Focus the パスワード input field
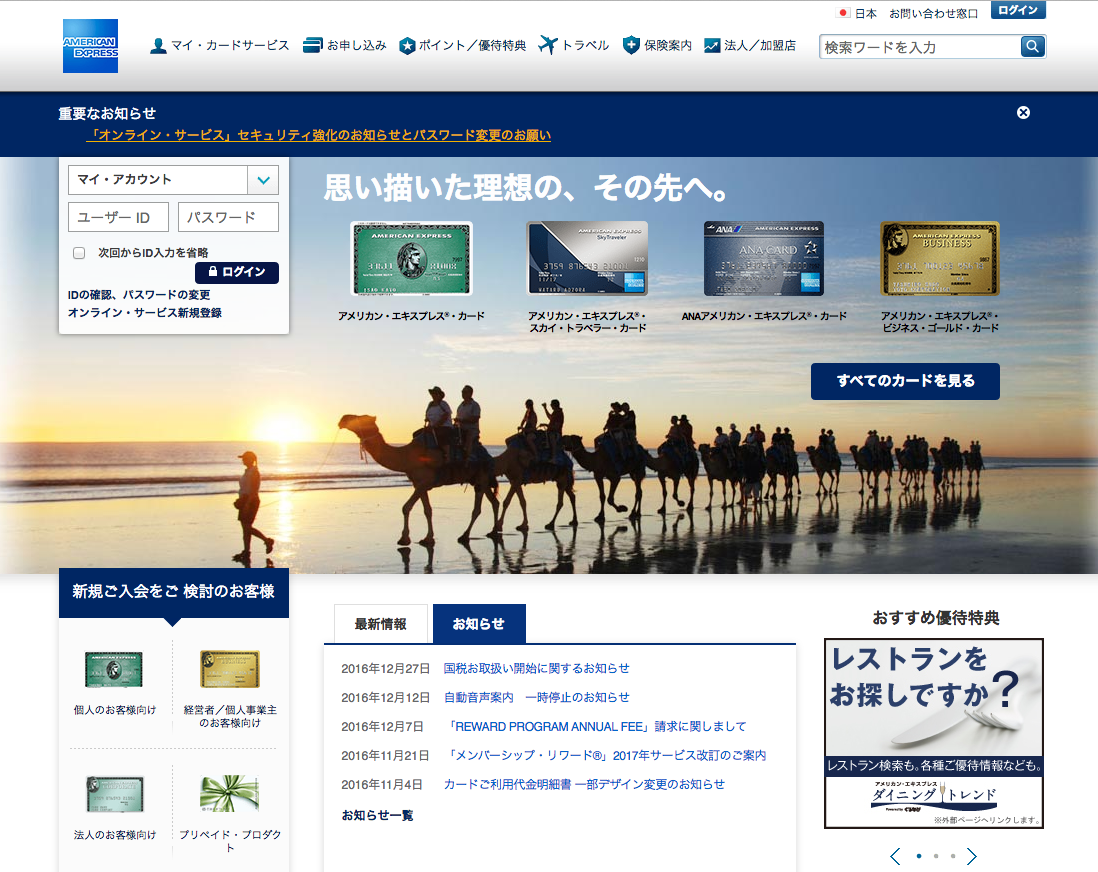Viewport: 1098px width, 872px height. [x=228, y=217]
